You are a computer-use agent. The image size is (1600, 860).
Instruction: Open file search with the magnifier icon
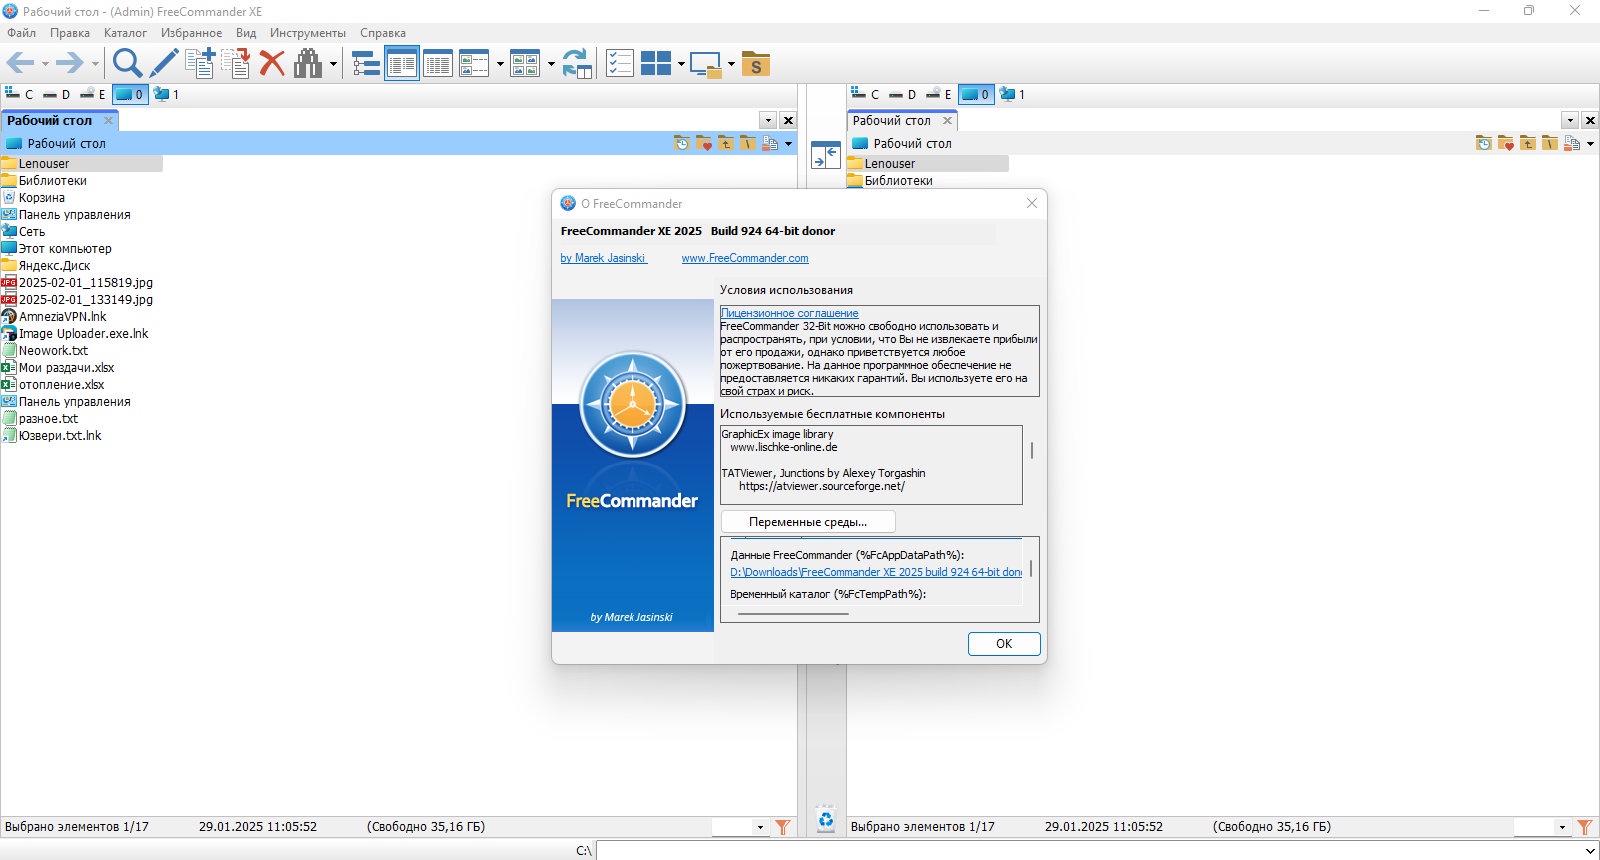point(127,64)
